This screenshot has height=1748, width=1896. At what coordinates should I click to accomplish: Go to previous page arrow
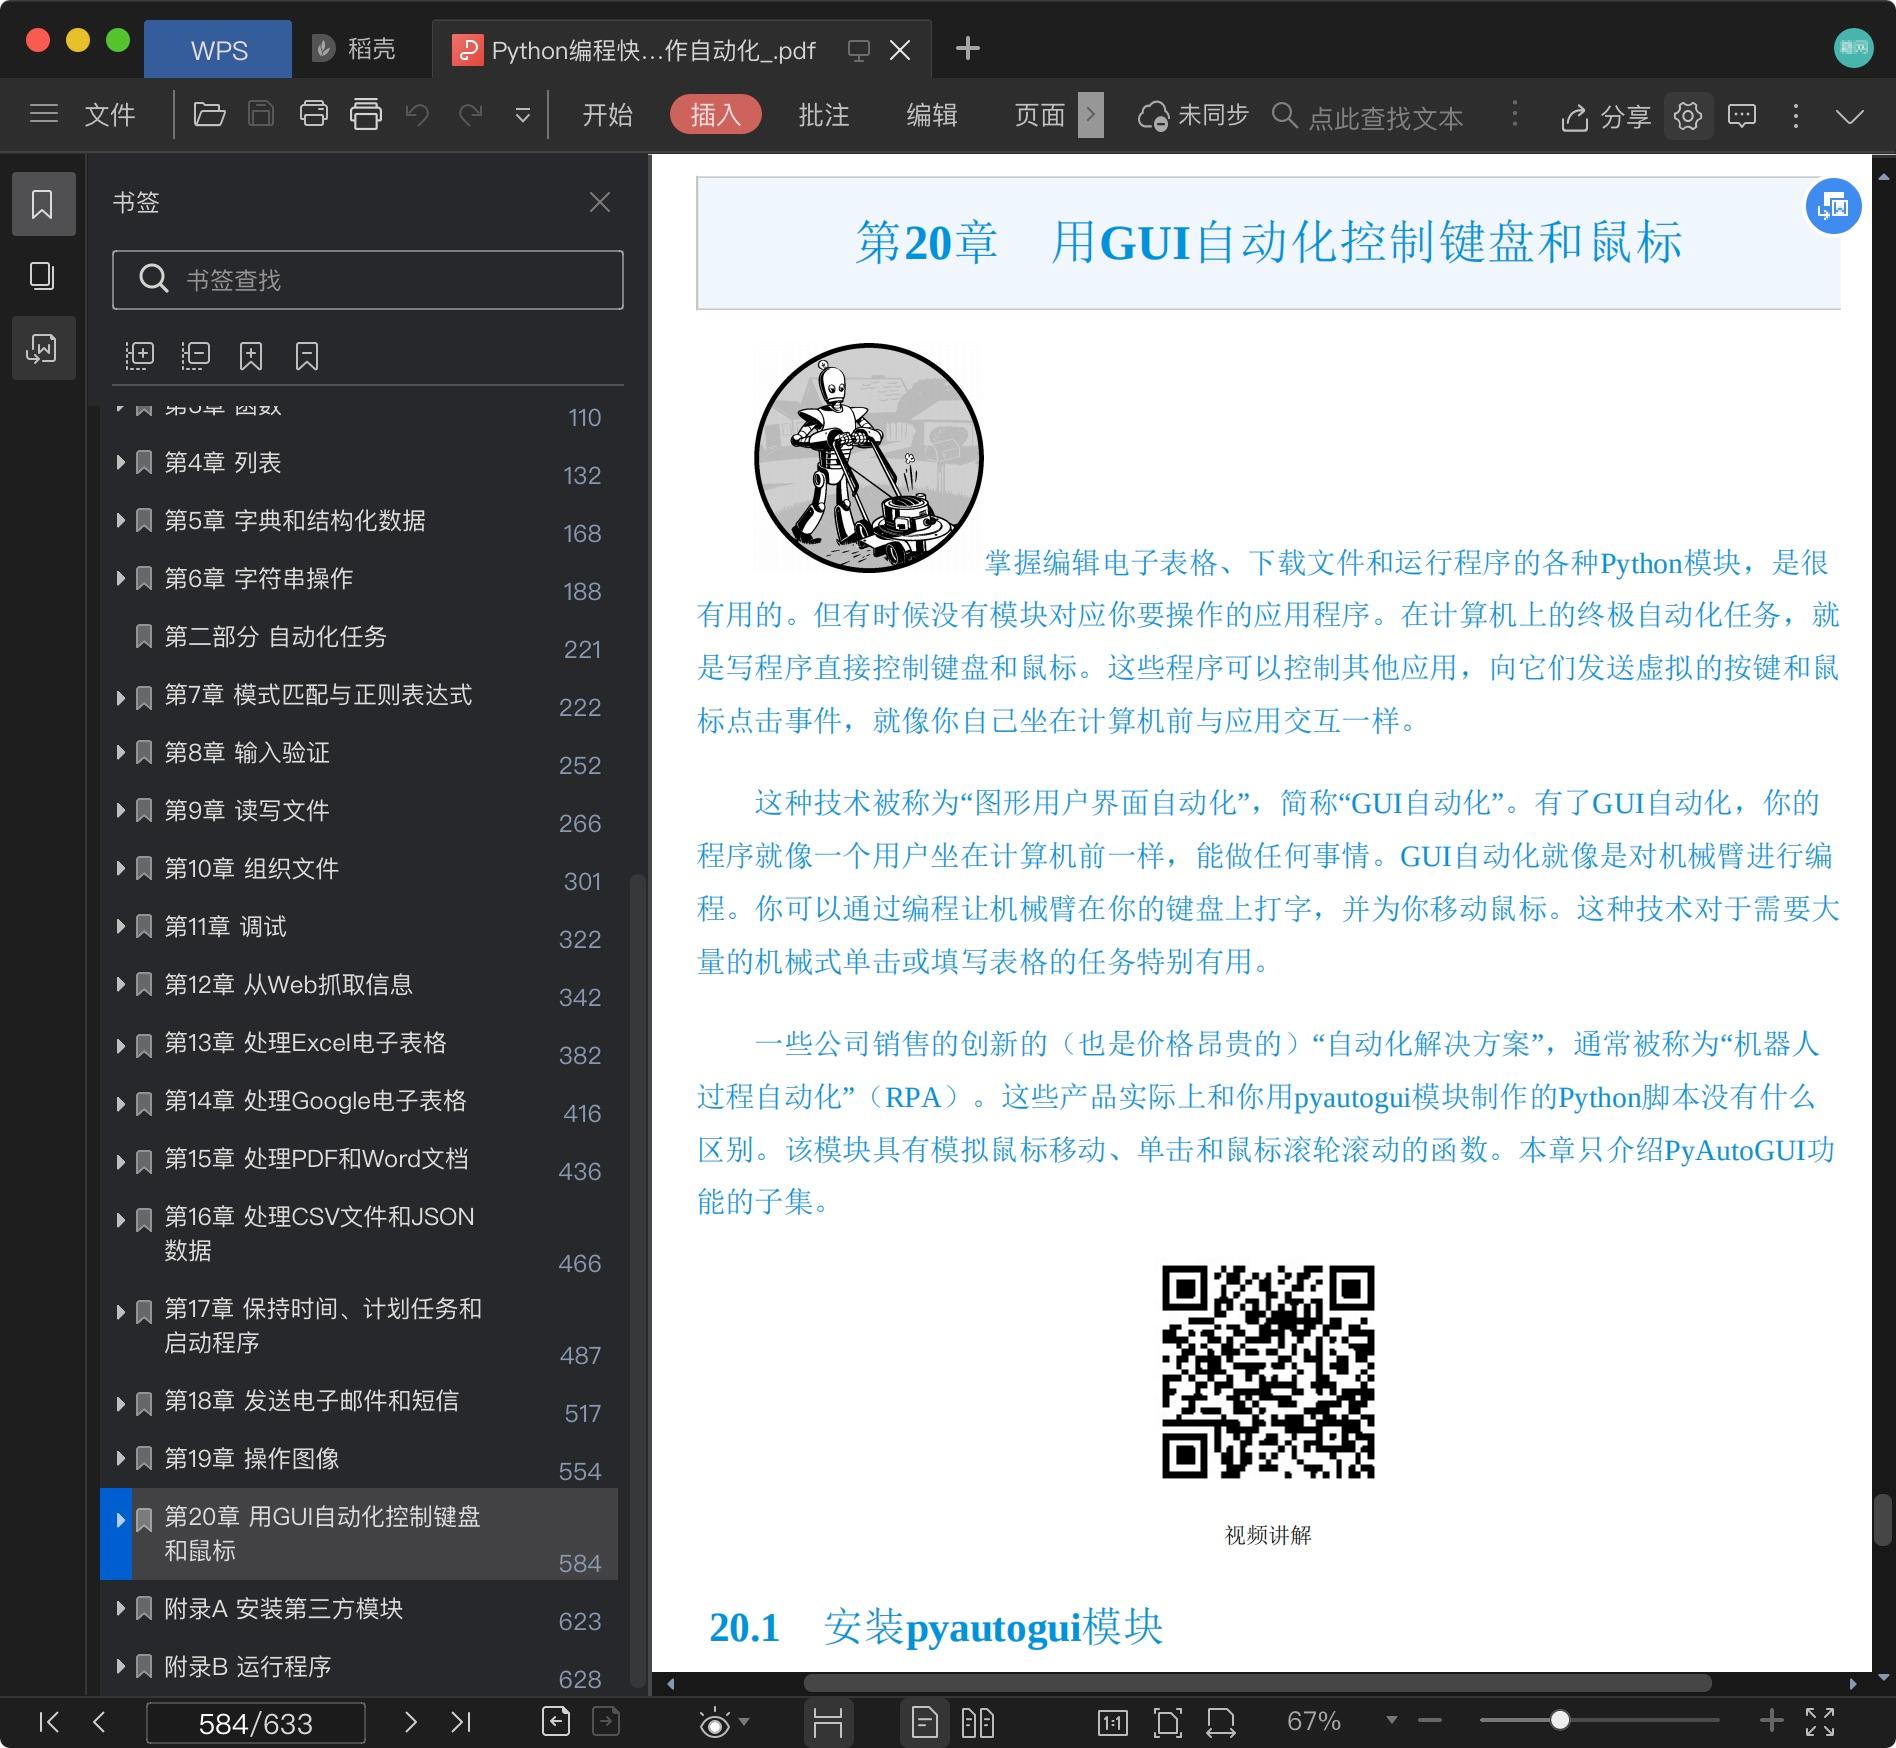99,1721
